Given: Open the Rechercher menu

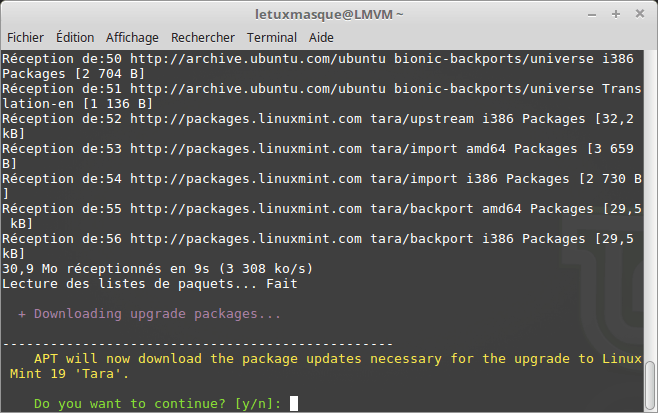Looking at the screenshot, I should [203, 37].
